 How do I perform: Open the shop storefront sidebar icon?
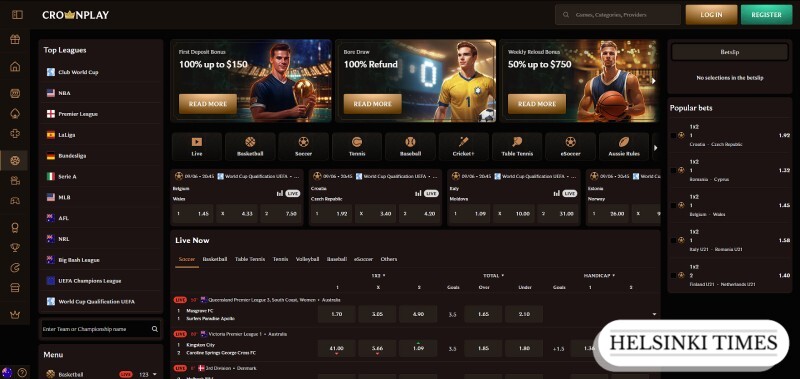[x=15, y=288]
